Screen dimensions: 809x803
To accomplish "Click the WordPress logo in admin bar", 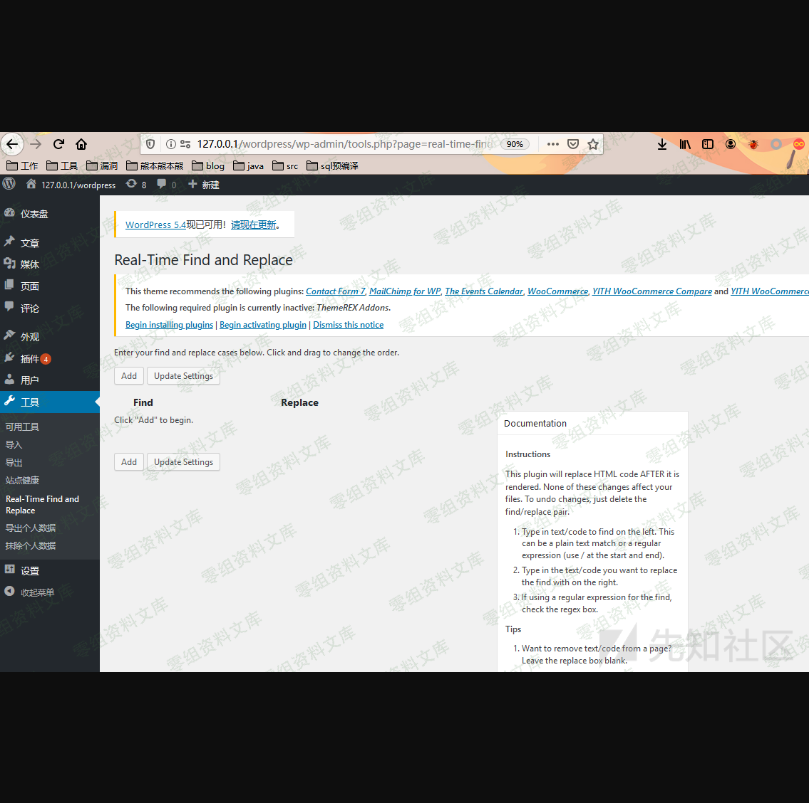I will [x=9, y=184].
